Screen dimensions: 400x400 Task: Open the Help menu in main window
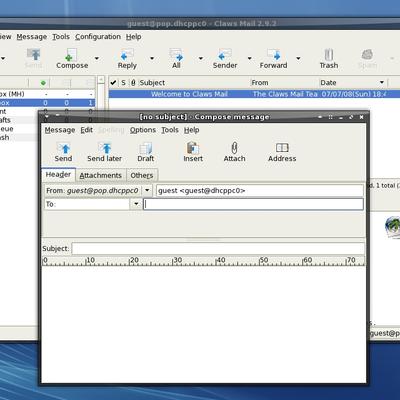134,37
